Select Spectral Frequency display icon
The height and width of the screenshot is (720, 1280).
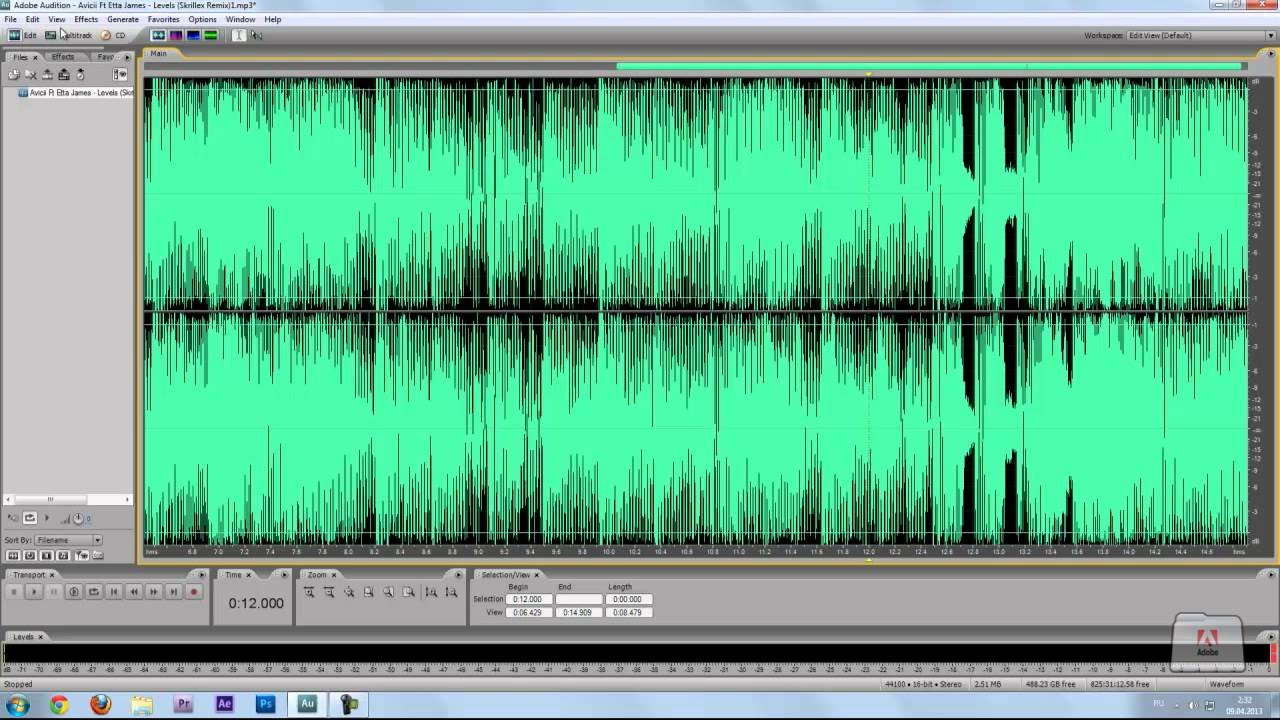click(x=176, y=35)
